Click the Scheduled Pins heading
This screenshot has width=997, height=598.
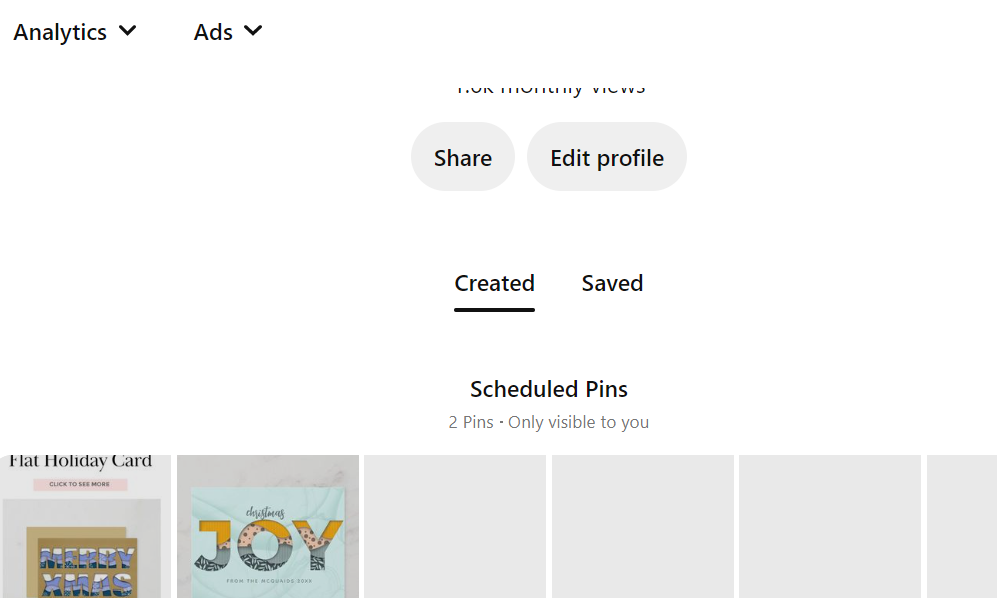pos(549,389)
